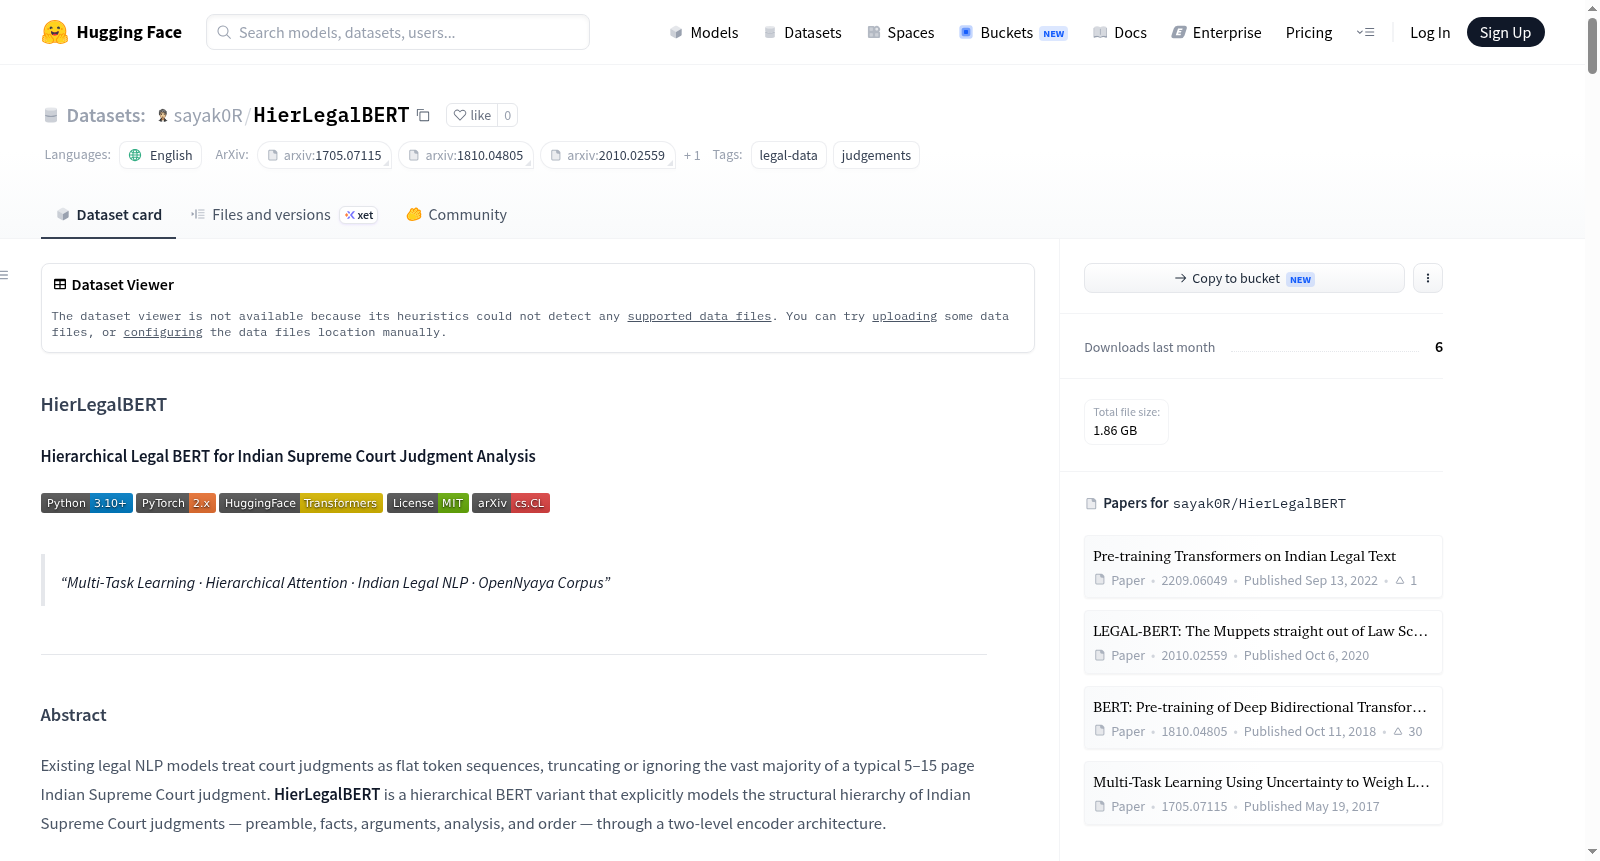This screenshot has width=1600, height=861.
Task: Click the legal-data tag
Action: 789,155
